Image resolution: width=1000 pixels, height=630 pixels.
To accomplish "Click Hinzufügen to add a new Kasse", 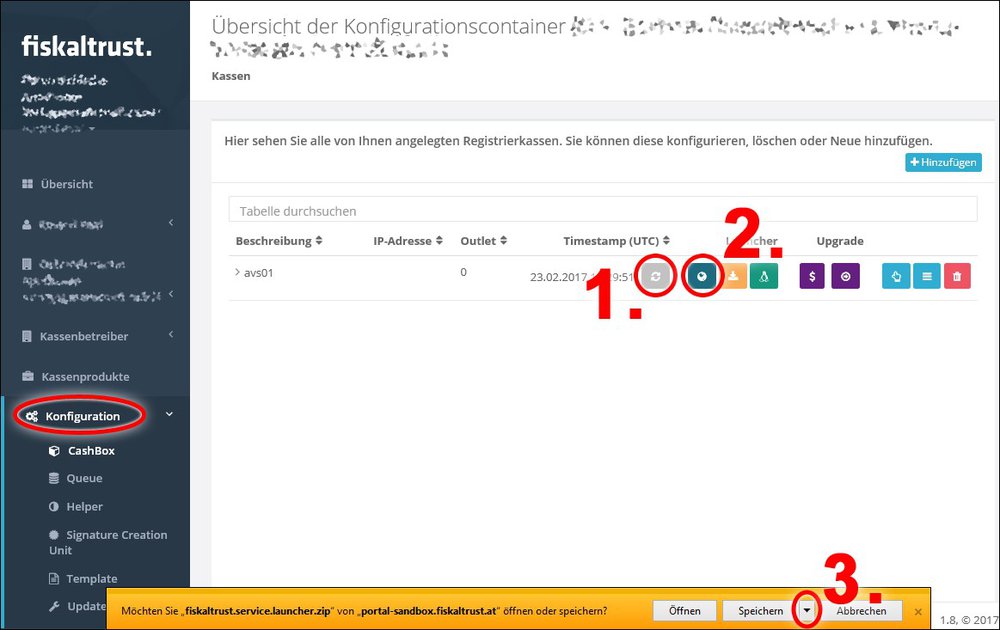I will [942, 162].
